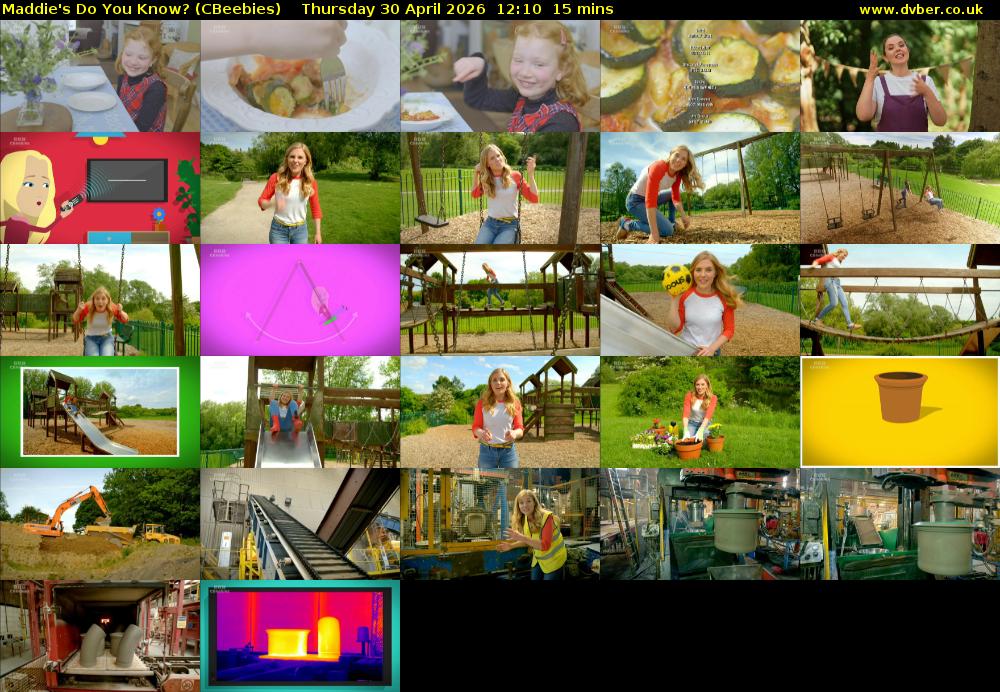Open thumbnail of woman in purple dungarees
Viewport: 1000px width, 692px height.
(x=900, y=76)
